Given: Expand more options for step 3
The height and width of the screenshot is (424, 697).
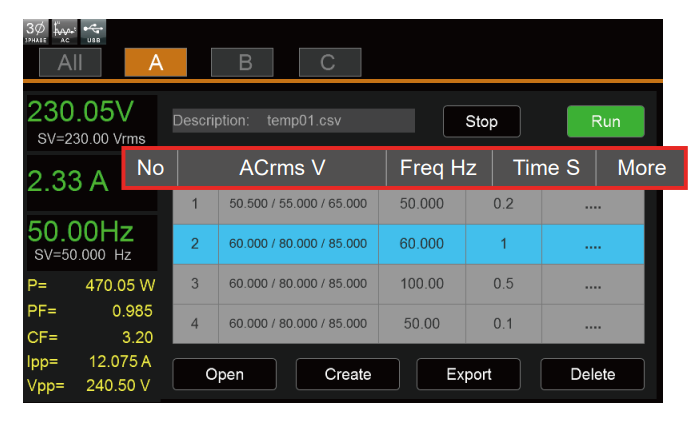Looking at the screenshot, I should tap(592, 284).
